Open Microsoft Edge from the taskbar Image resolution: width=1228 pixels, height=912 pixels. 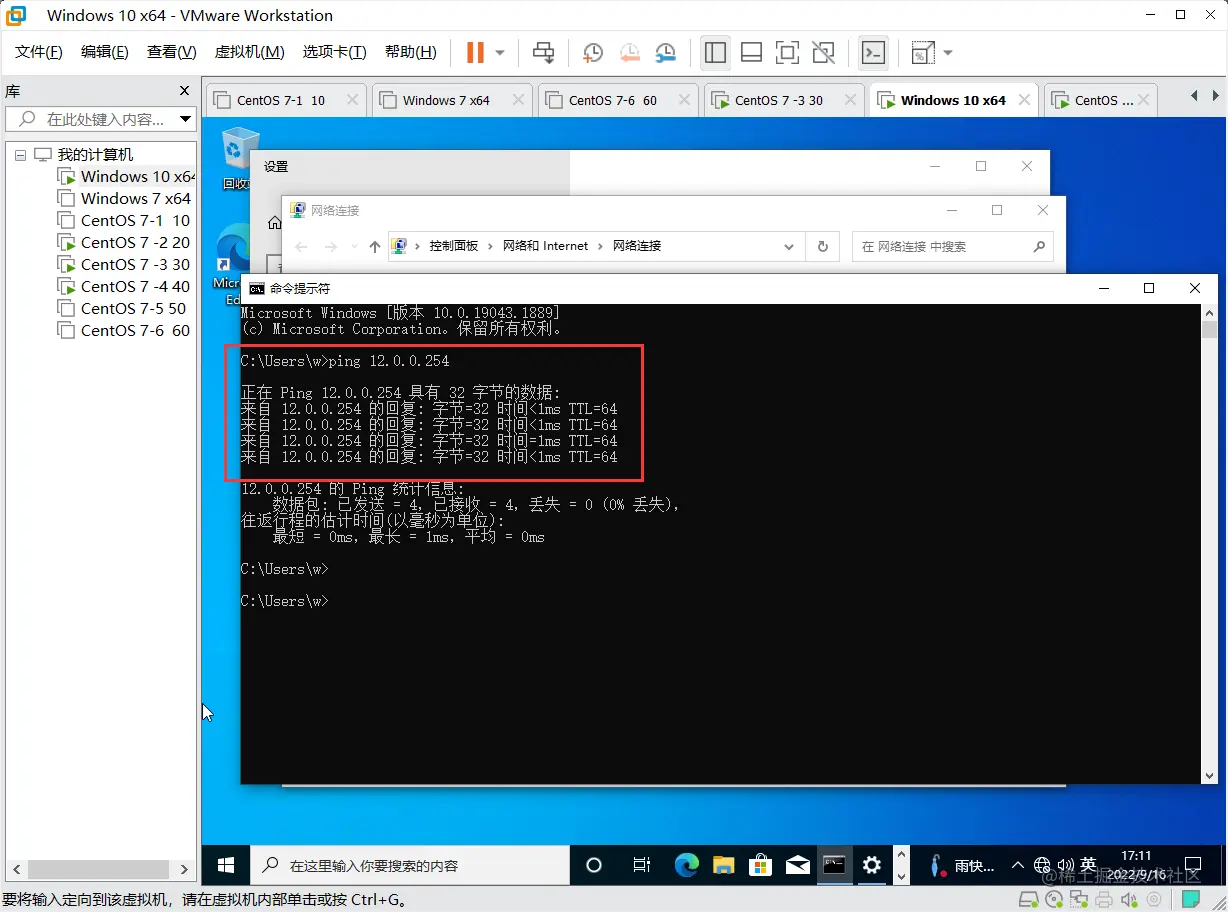pos(686,865)
